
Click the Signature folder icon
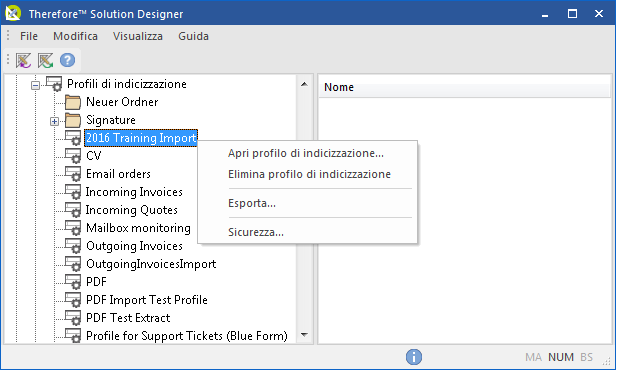pyautogui.click(x=73, y=120)
